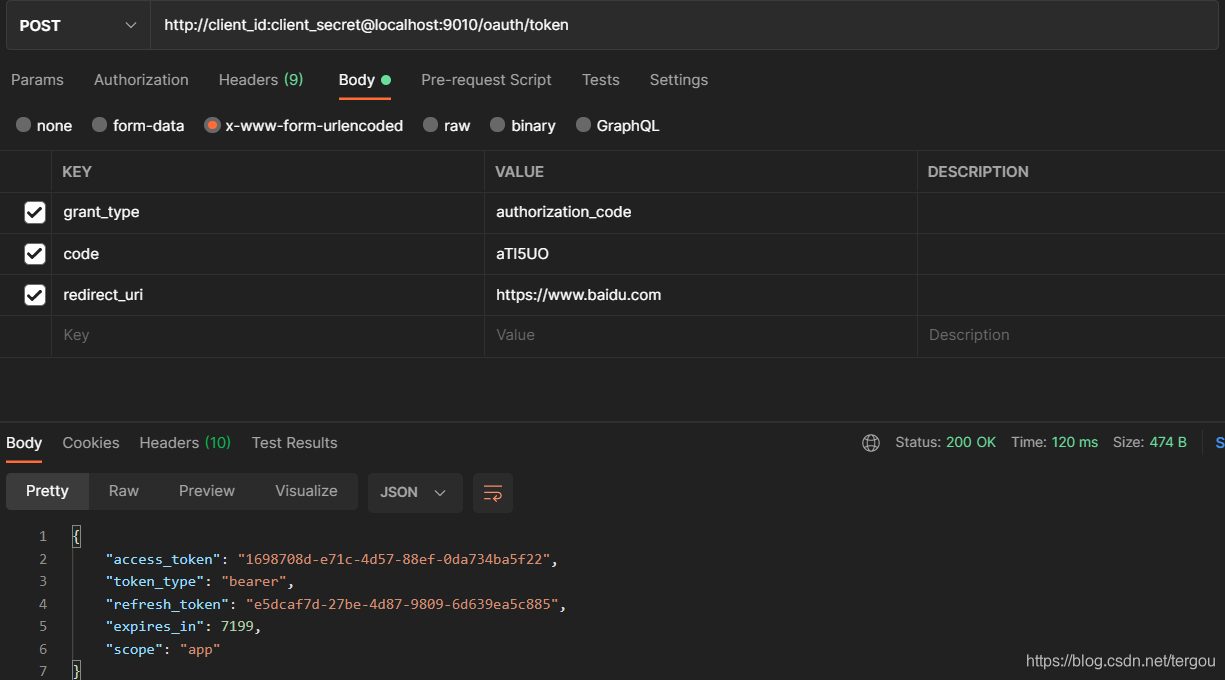Click the redirect_uri key cell

pyautogui.click(x=268, y=295)
